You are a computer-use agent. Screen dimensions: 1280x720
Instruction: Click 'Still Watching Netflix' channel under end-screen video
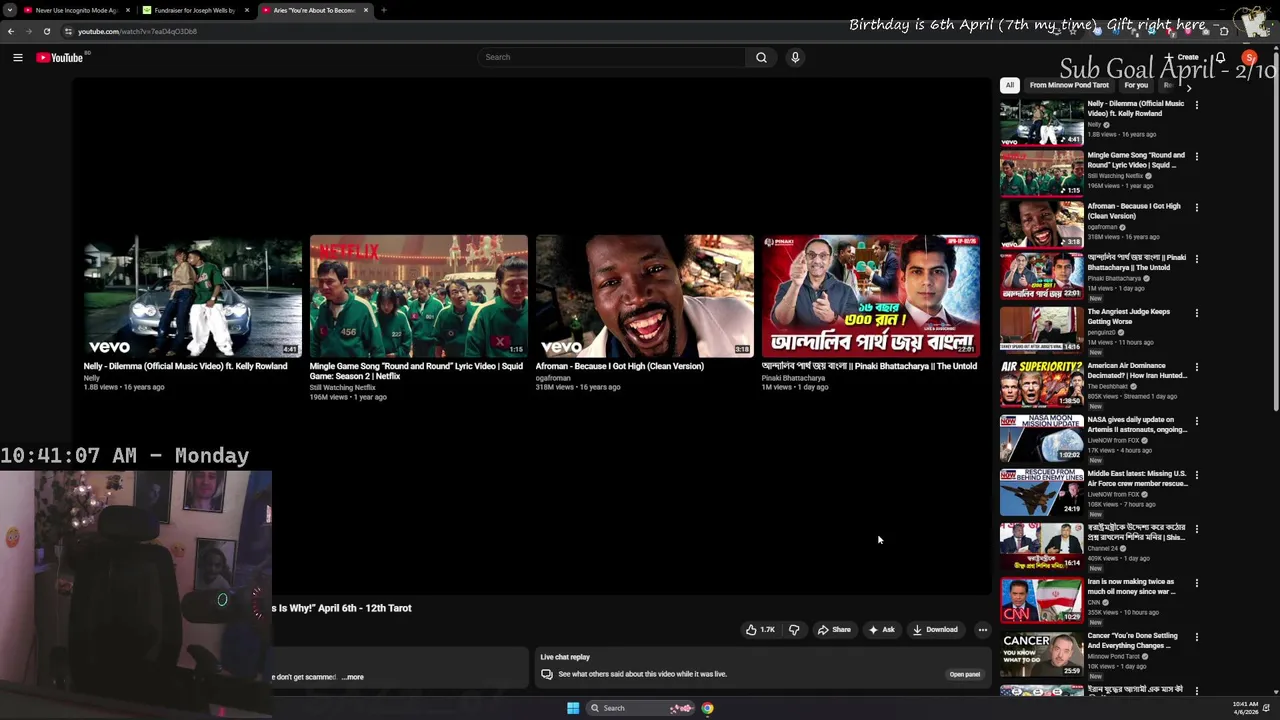pos(342,388)
